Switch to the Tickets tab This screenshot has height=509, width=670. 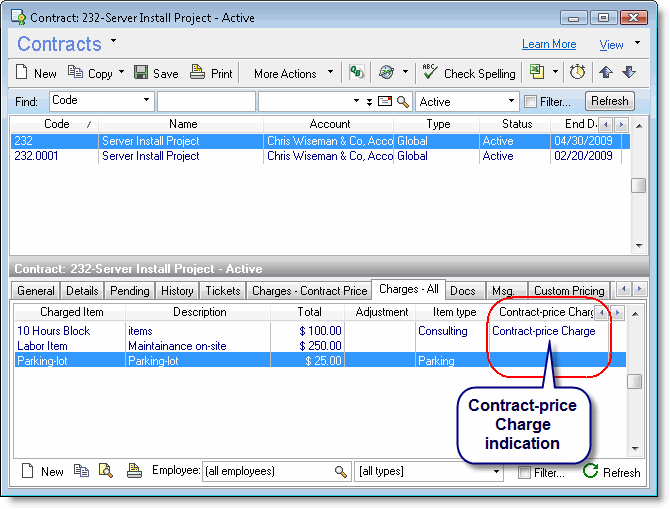pos(222,290)
